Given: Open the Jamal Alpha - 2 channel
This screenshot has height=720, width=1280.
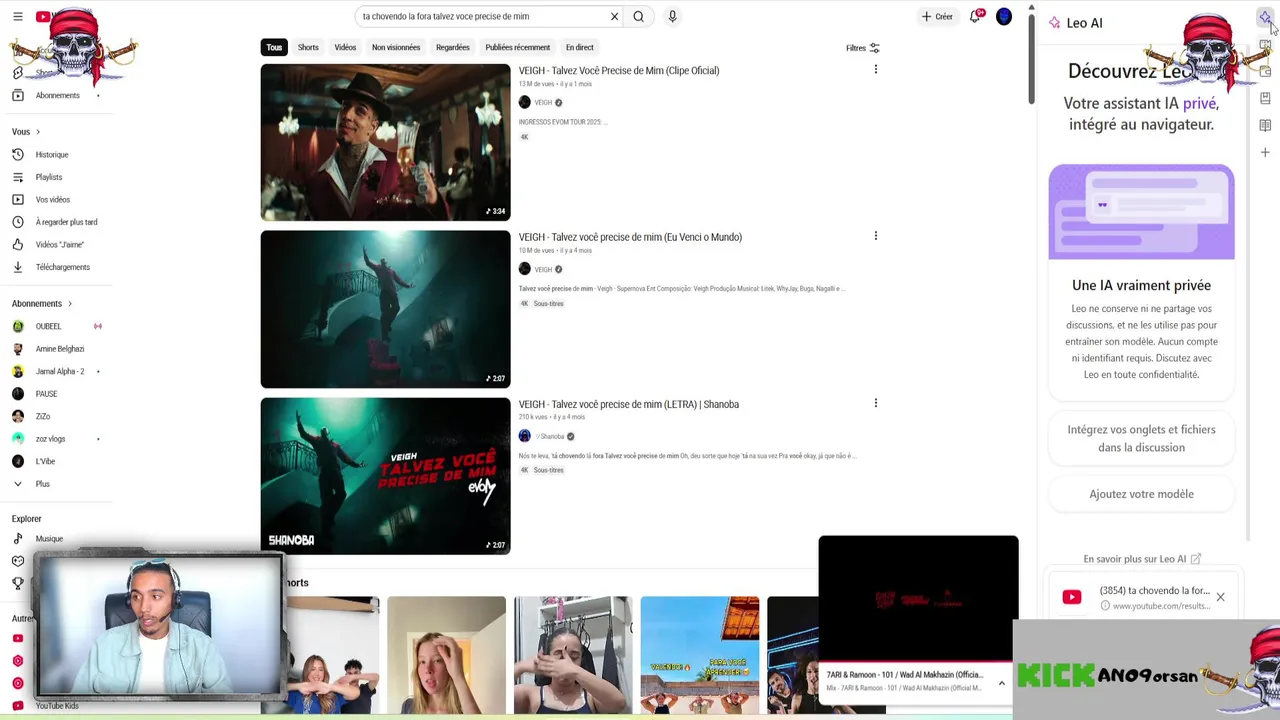Looking at the screenshot, I should [59, 371].
